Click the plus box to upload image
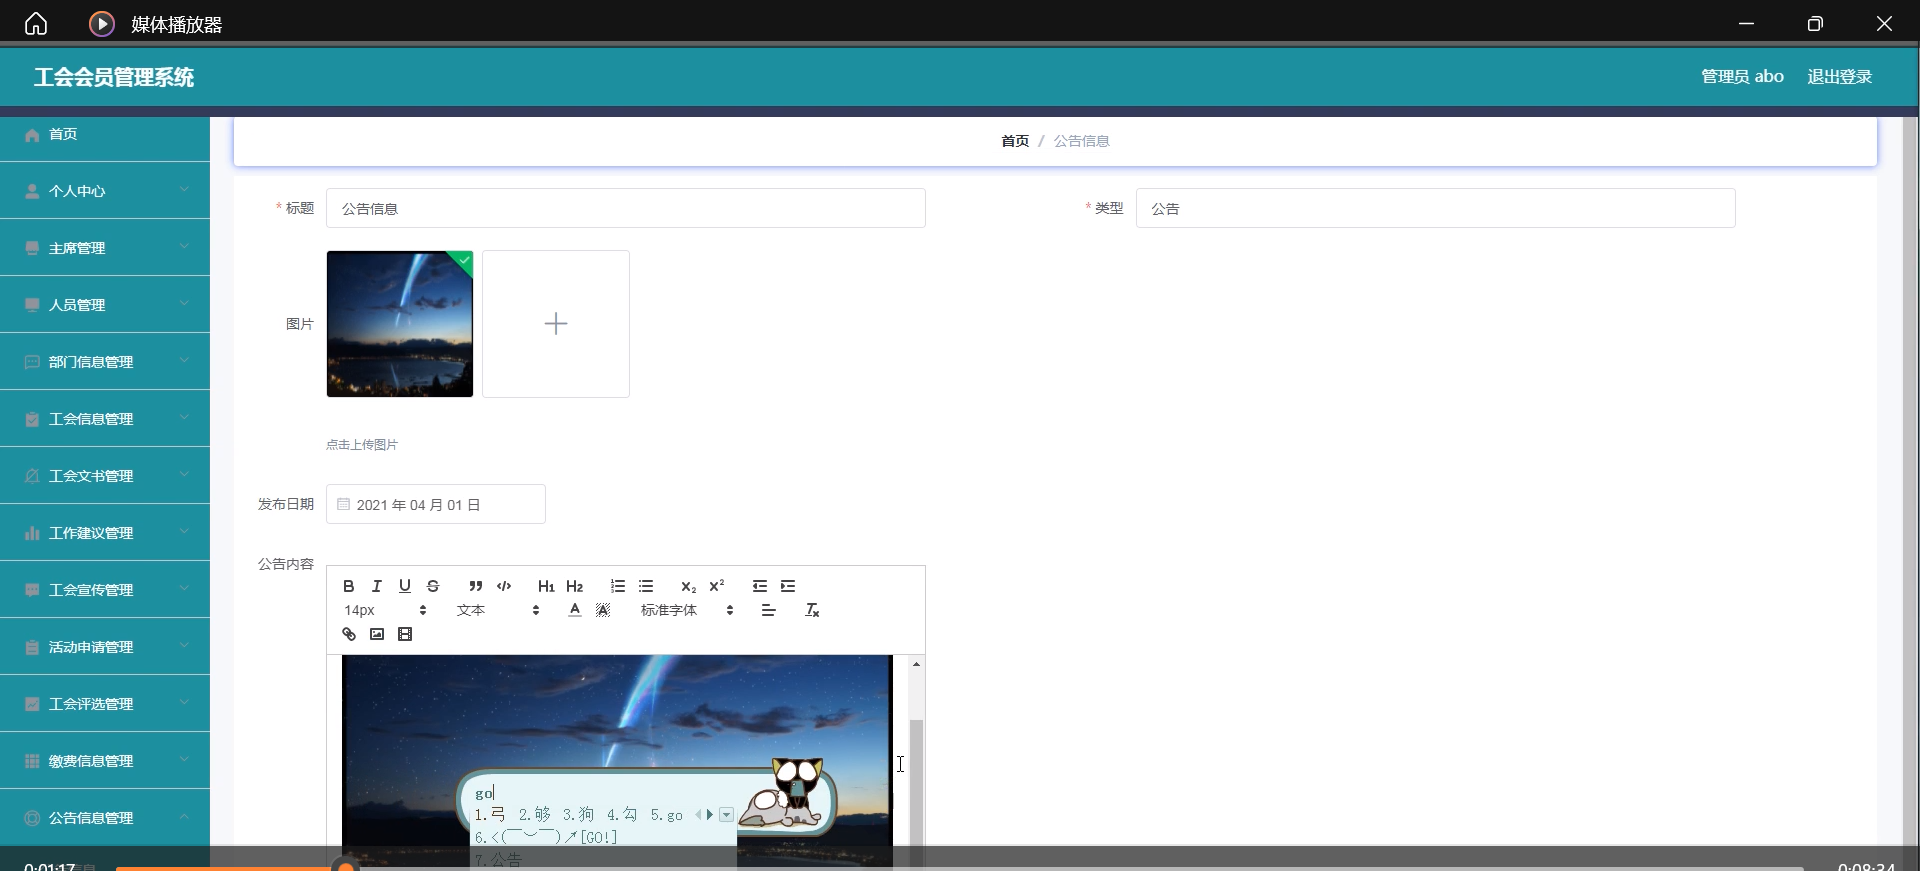This screenshot has height=871, width=1920. pyautogui.click(x=556, y=324)
